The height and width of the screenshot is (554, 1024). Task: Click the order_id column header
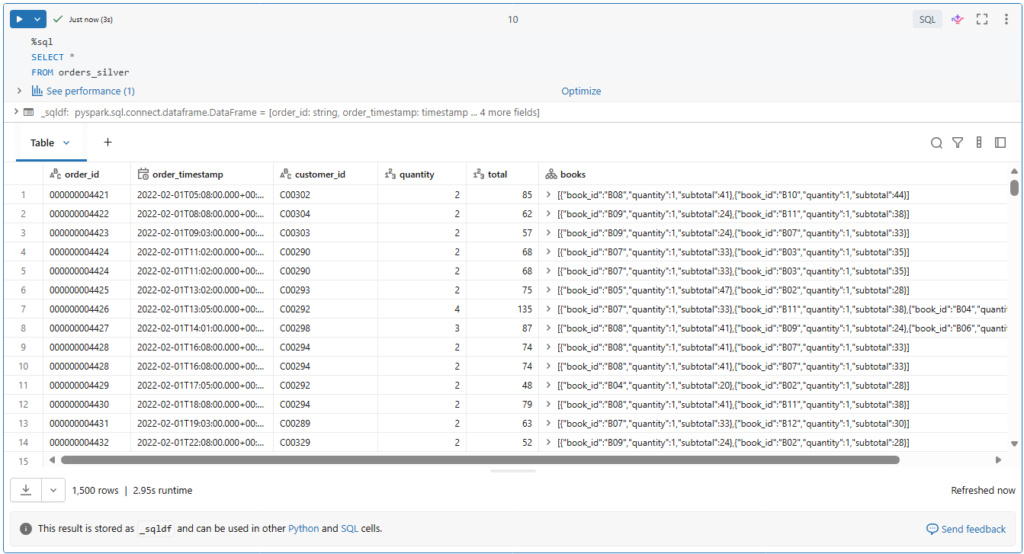coord(82,174)
